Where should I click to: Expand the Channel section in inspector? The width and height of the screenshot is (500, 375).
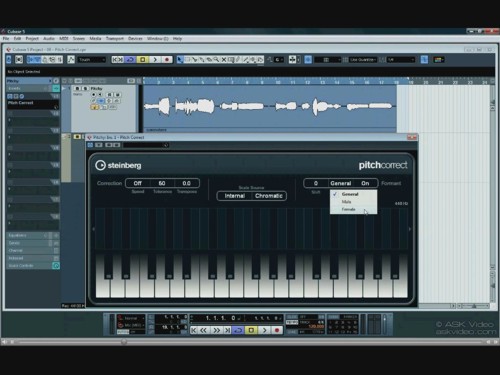coord(32,251)
